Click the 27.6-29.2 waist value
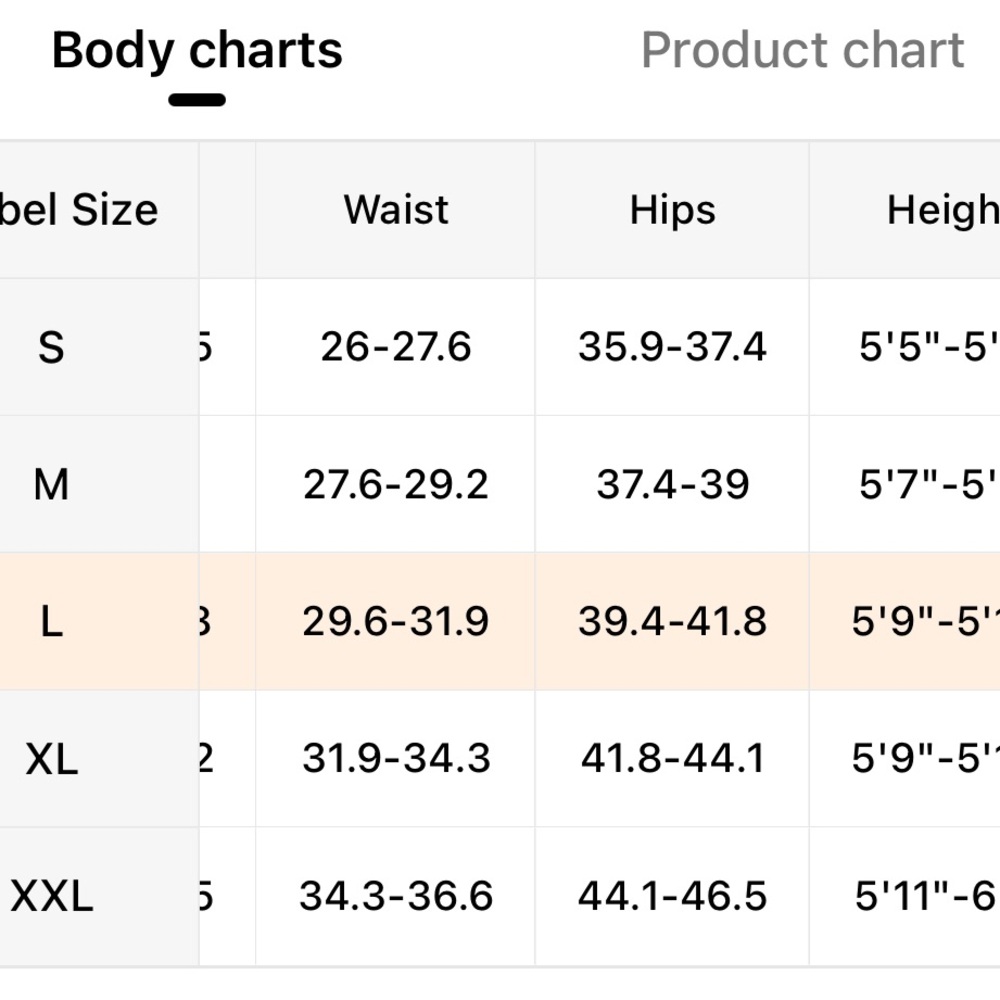1000x1000 pixels. tap(395, 485)
